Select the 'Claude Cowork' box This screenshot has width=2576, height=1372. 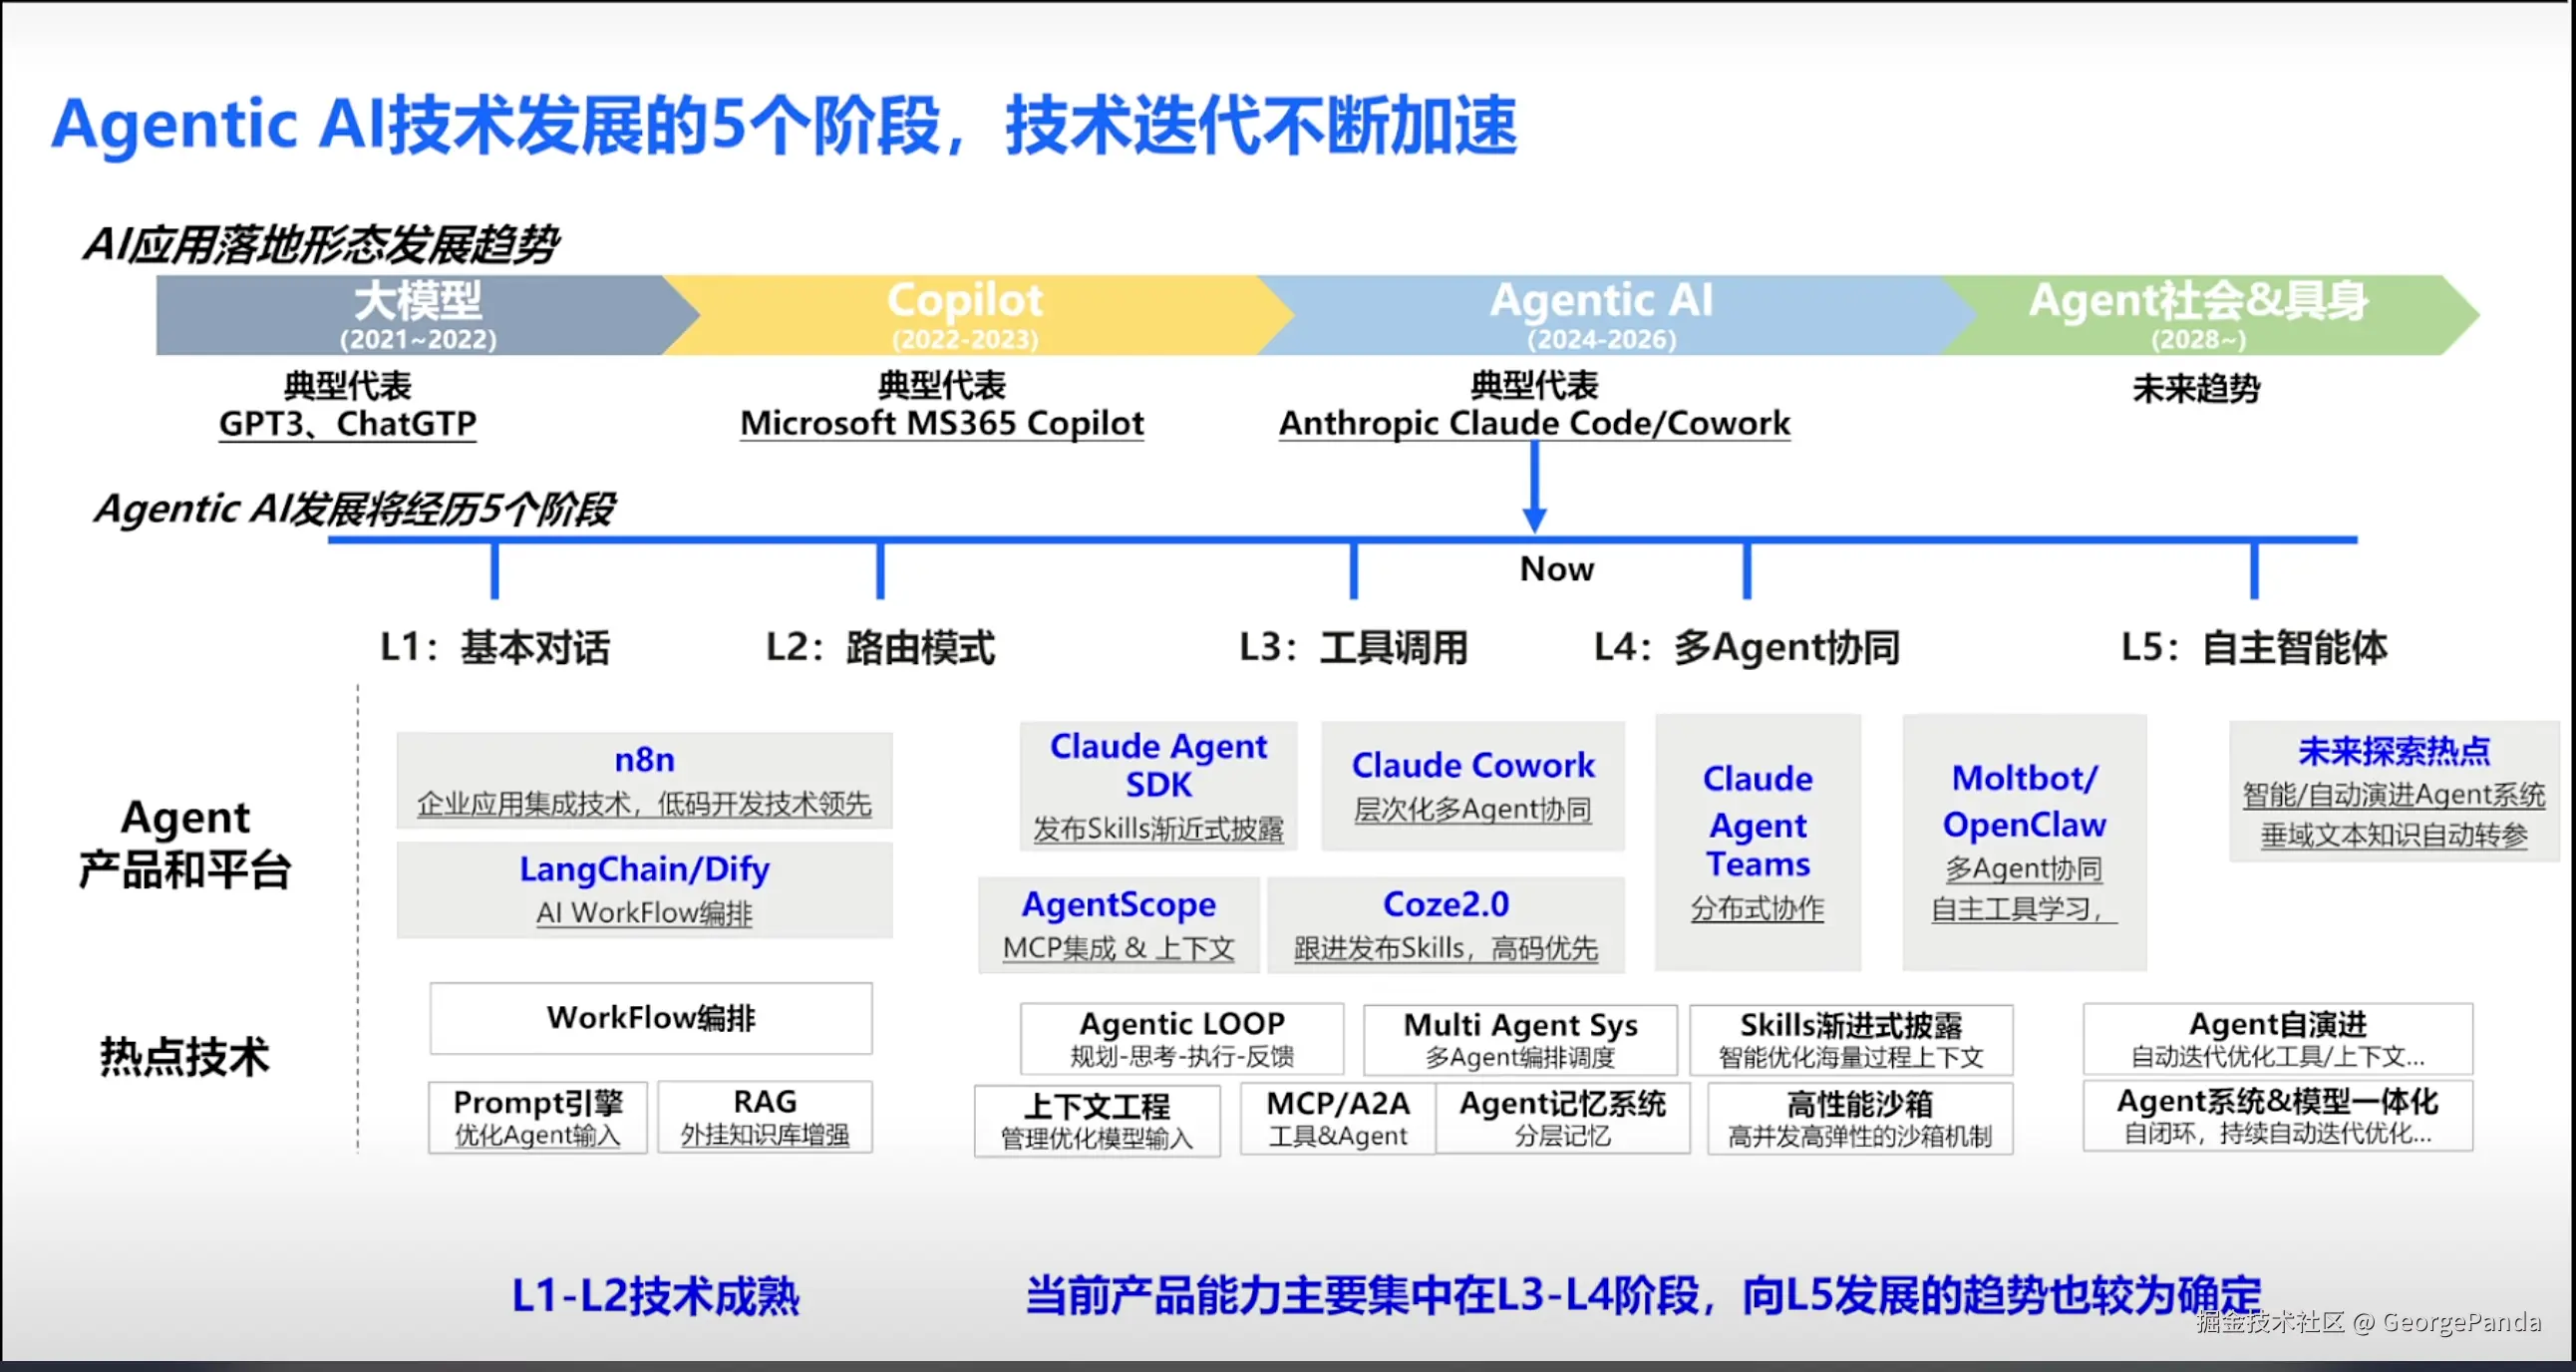point(1472,786)
